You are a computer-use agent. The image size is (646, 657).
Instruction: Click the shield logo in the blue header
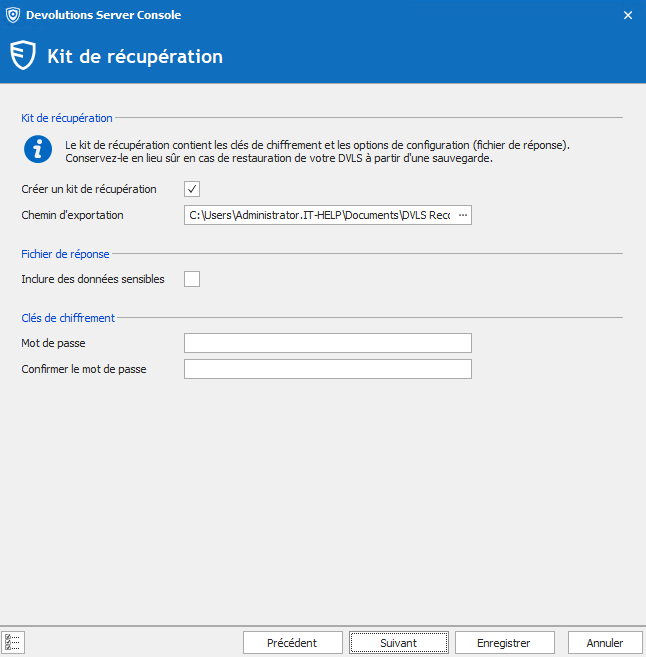click(x=23, y=56)
